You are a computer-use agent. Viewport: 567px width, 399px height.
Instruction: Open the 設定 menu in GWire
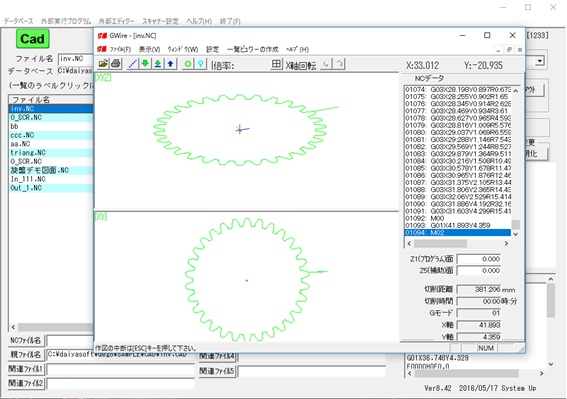click(x=212, y=49)
